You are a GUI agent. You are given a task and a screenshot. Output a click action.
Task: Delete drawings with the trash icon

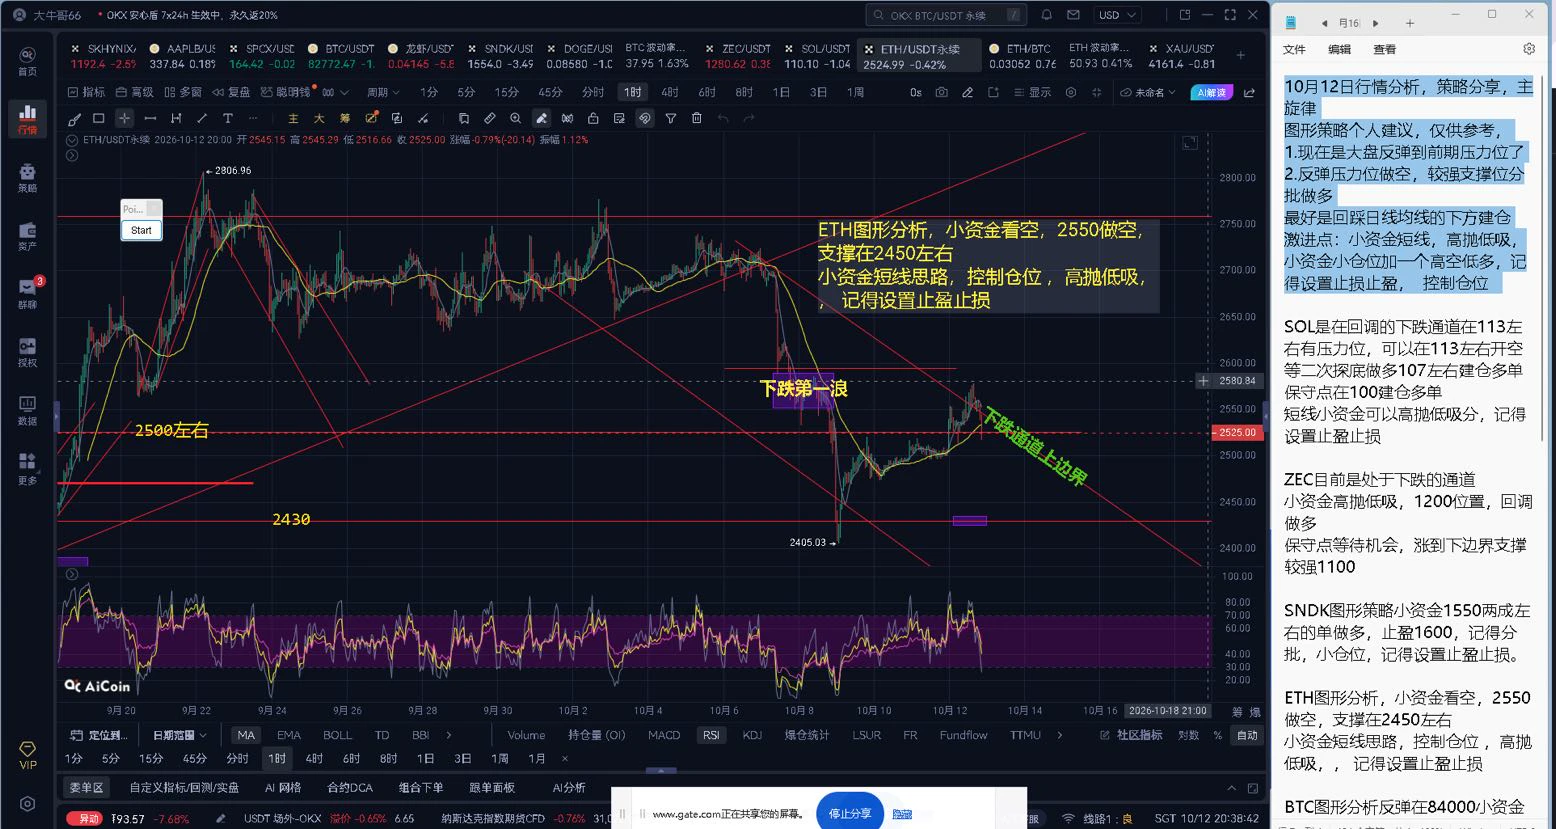[x=697, y=118]
